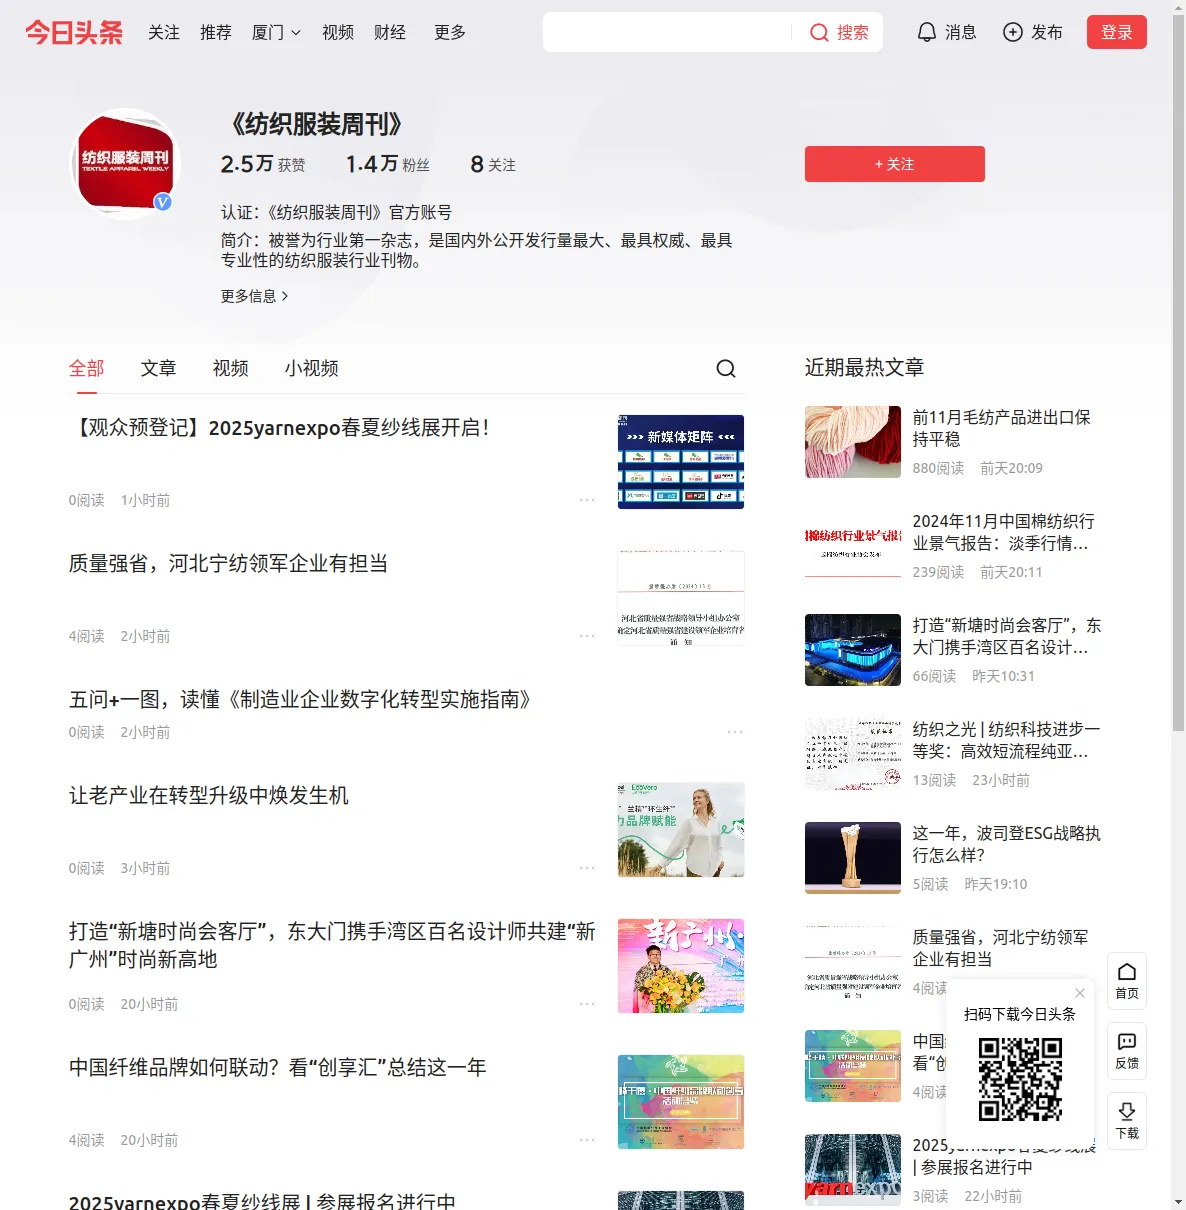1186x1210 pixels.
Task: Open article 中国纤维品牌如何联动 in feed
Action: tap(277, 1068)
